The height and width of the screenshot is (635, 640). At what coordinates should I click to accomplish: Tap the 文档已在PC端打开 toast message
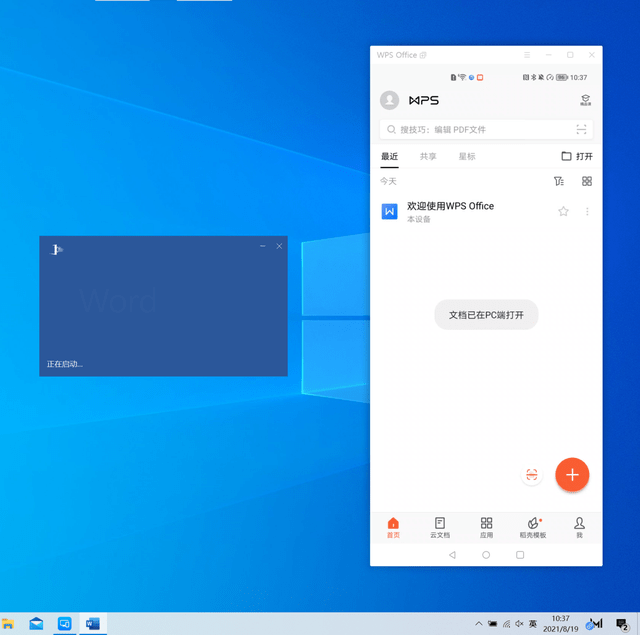(x=486, y=315)
